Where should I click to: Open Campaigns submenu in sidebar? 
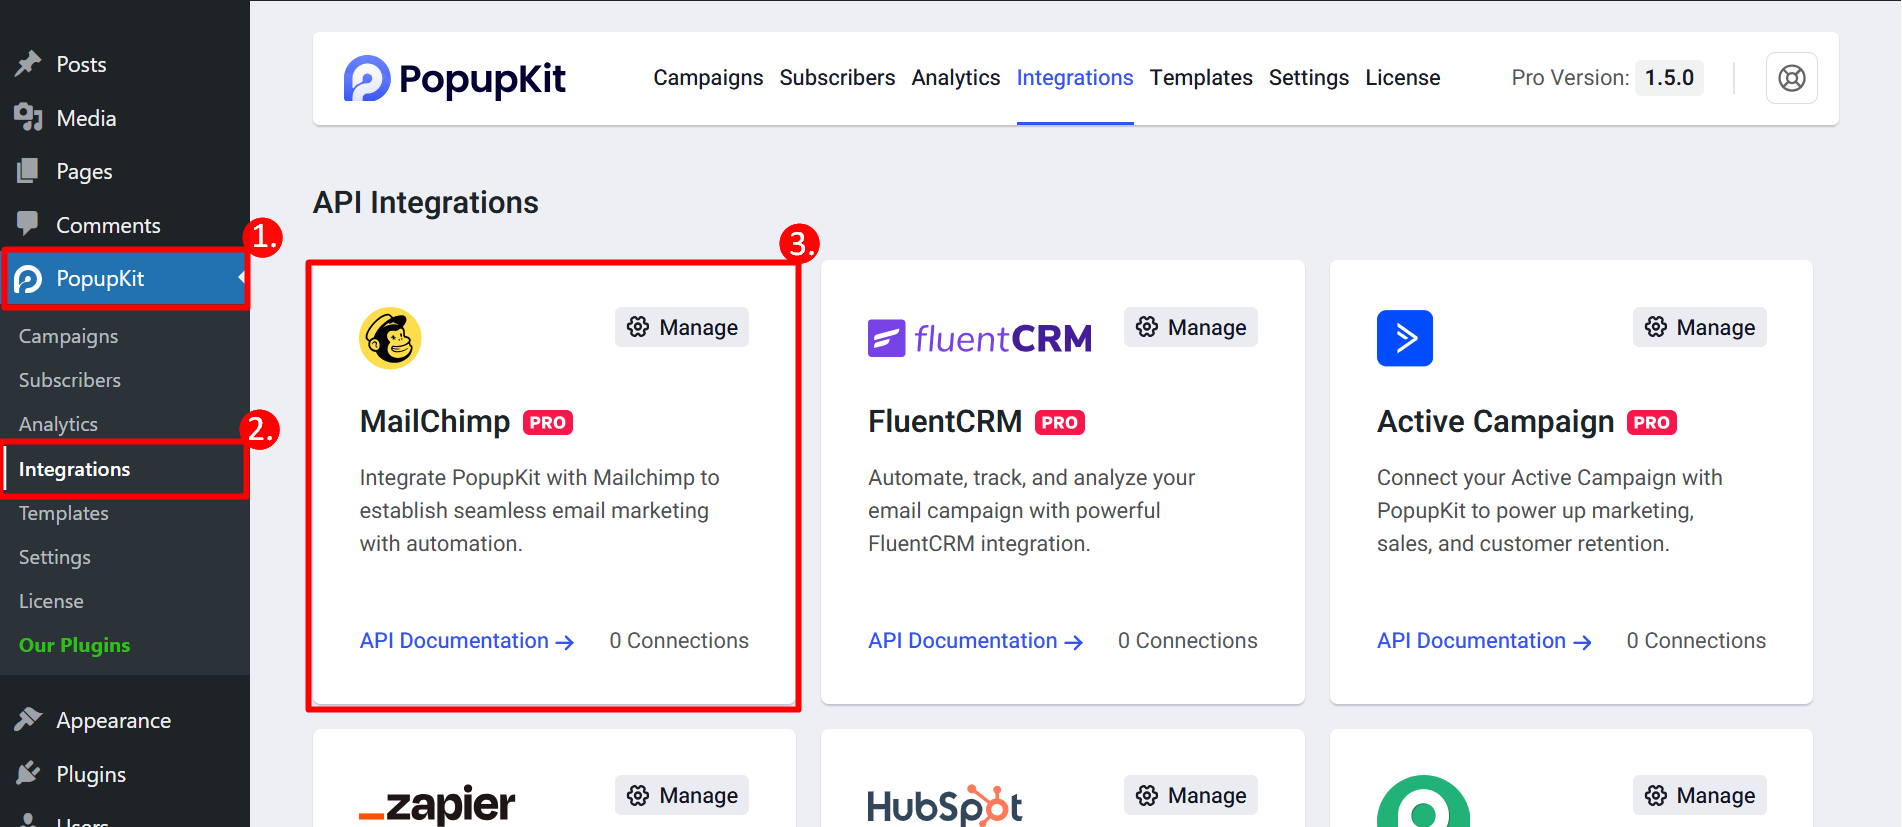68,336
